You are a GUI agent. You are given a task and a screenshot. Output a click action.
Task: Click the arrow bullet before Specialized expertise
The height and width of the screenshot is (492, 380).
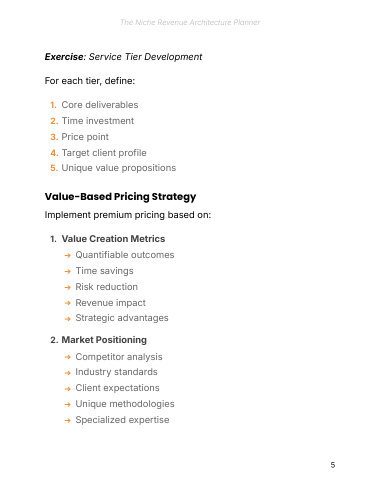pyautogui.click(x=68, y=421)
